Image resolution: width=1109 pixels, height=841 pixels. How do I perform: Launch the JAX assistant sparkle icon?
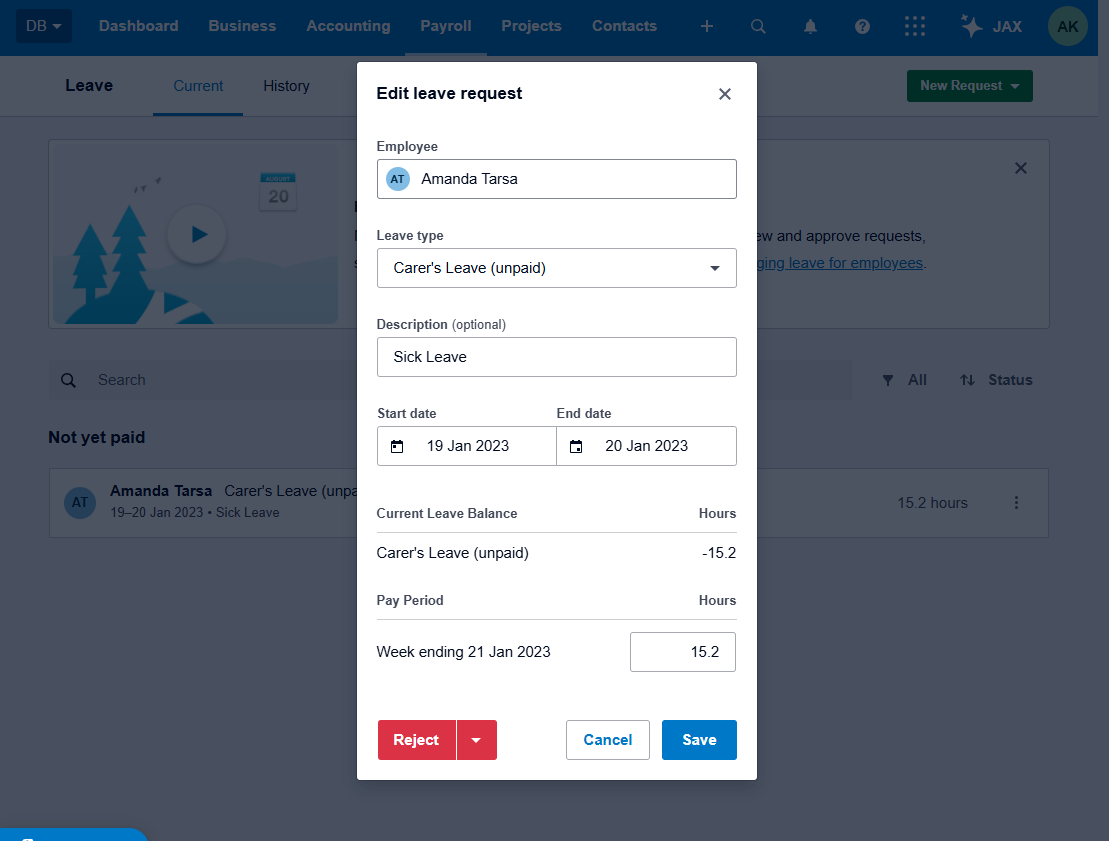pyautogui.click(x=971, y=27)
